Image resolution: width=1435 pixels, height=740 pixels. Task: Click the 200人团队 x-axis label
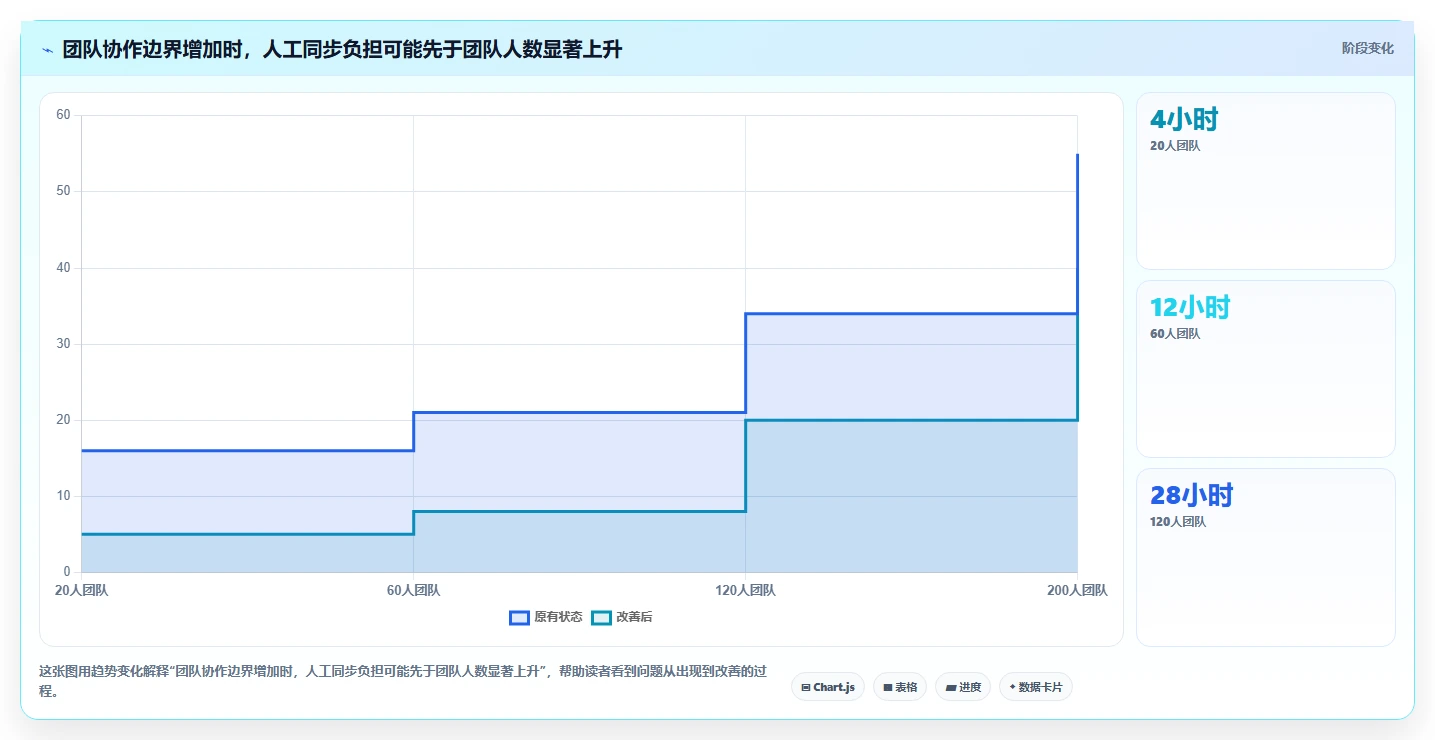click(1077, 591)
